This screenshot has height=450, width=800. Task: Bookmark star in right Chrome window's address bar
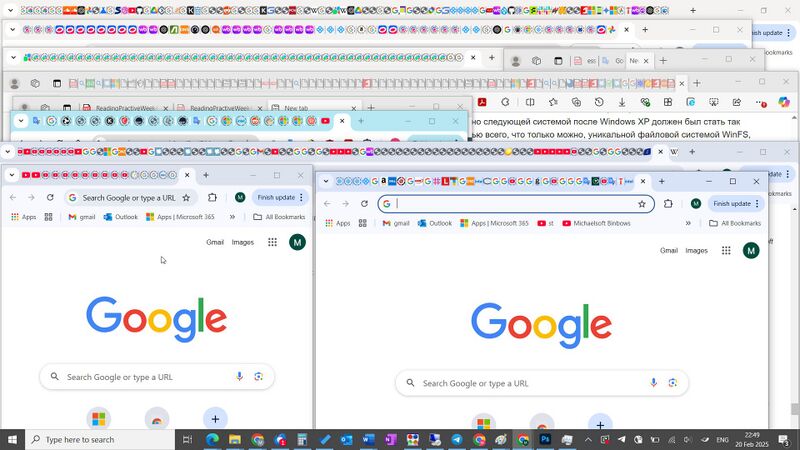click(x=642, y=204)
